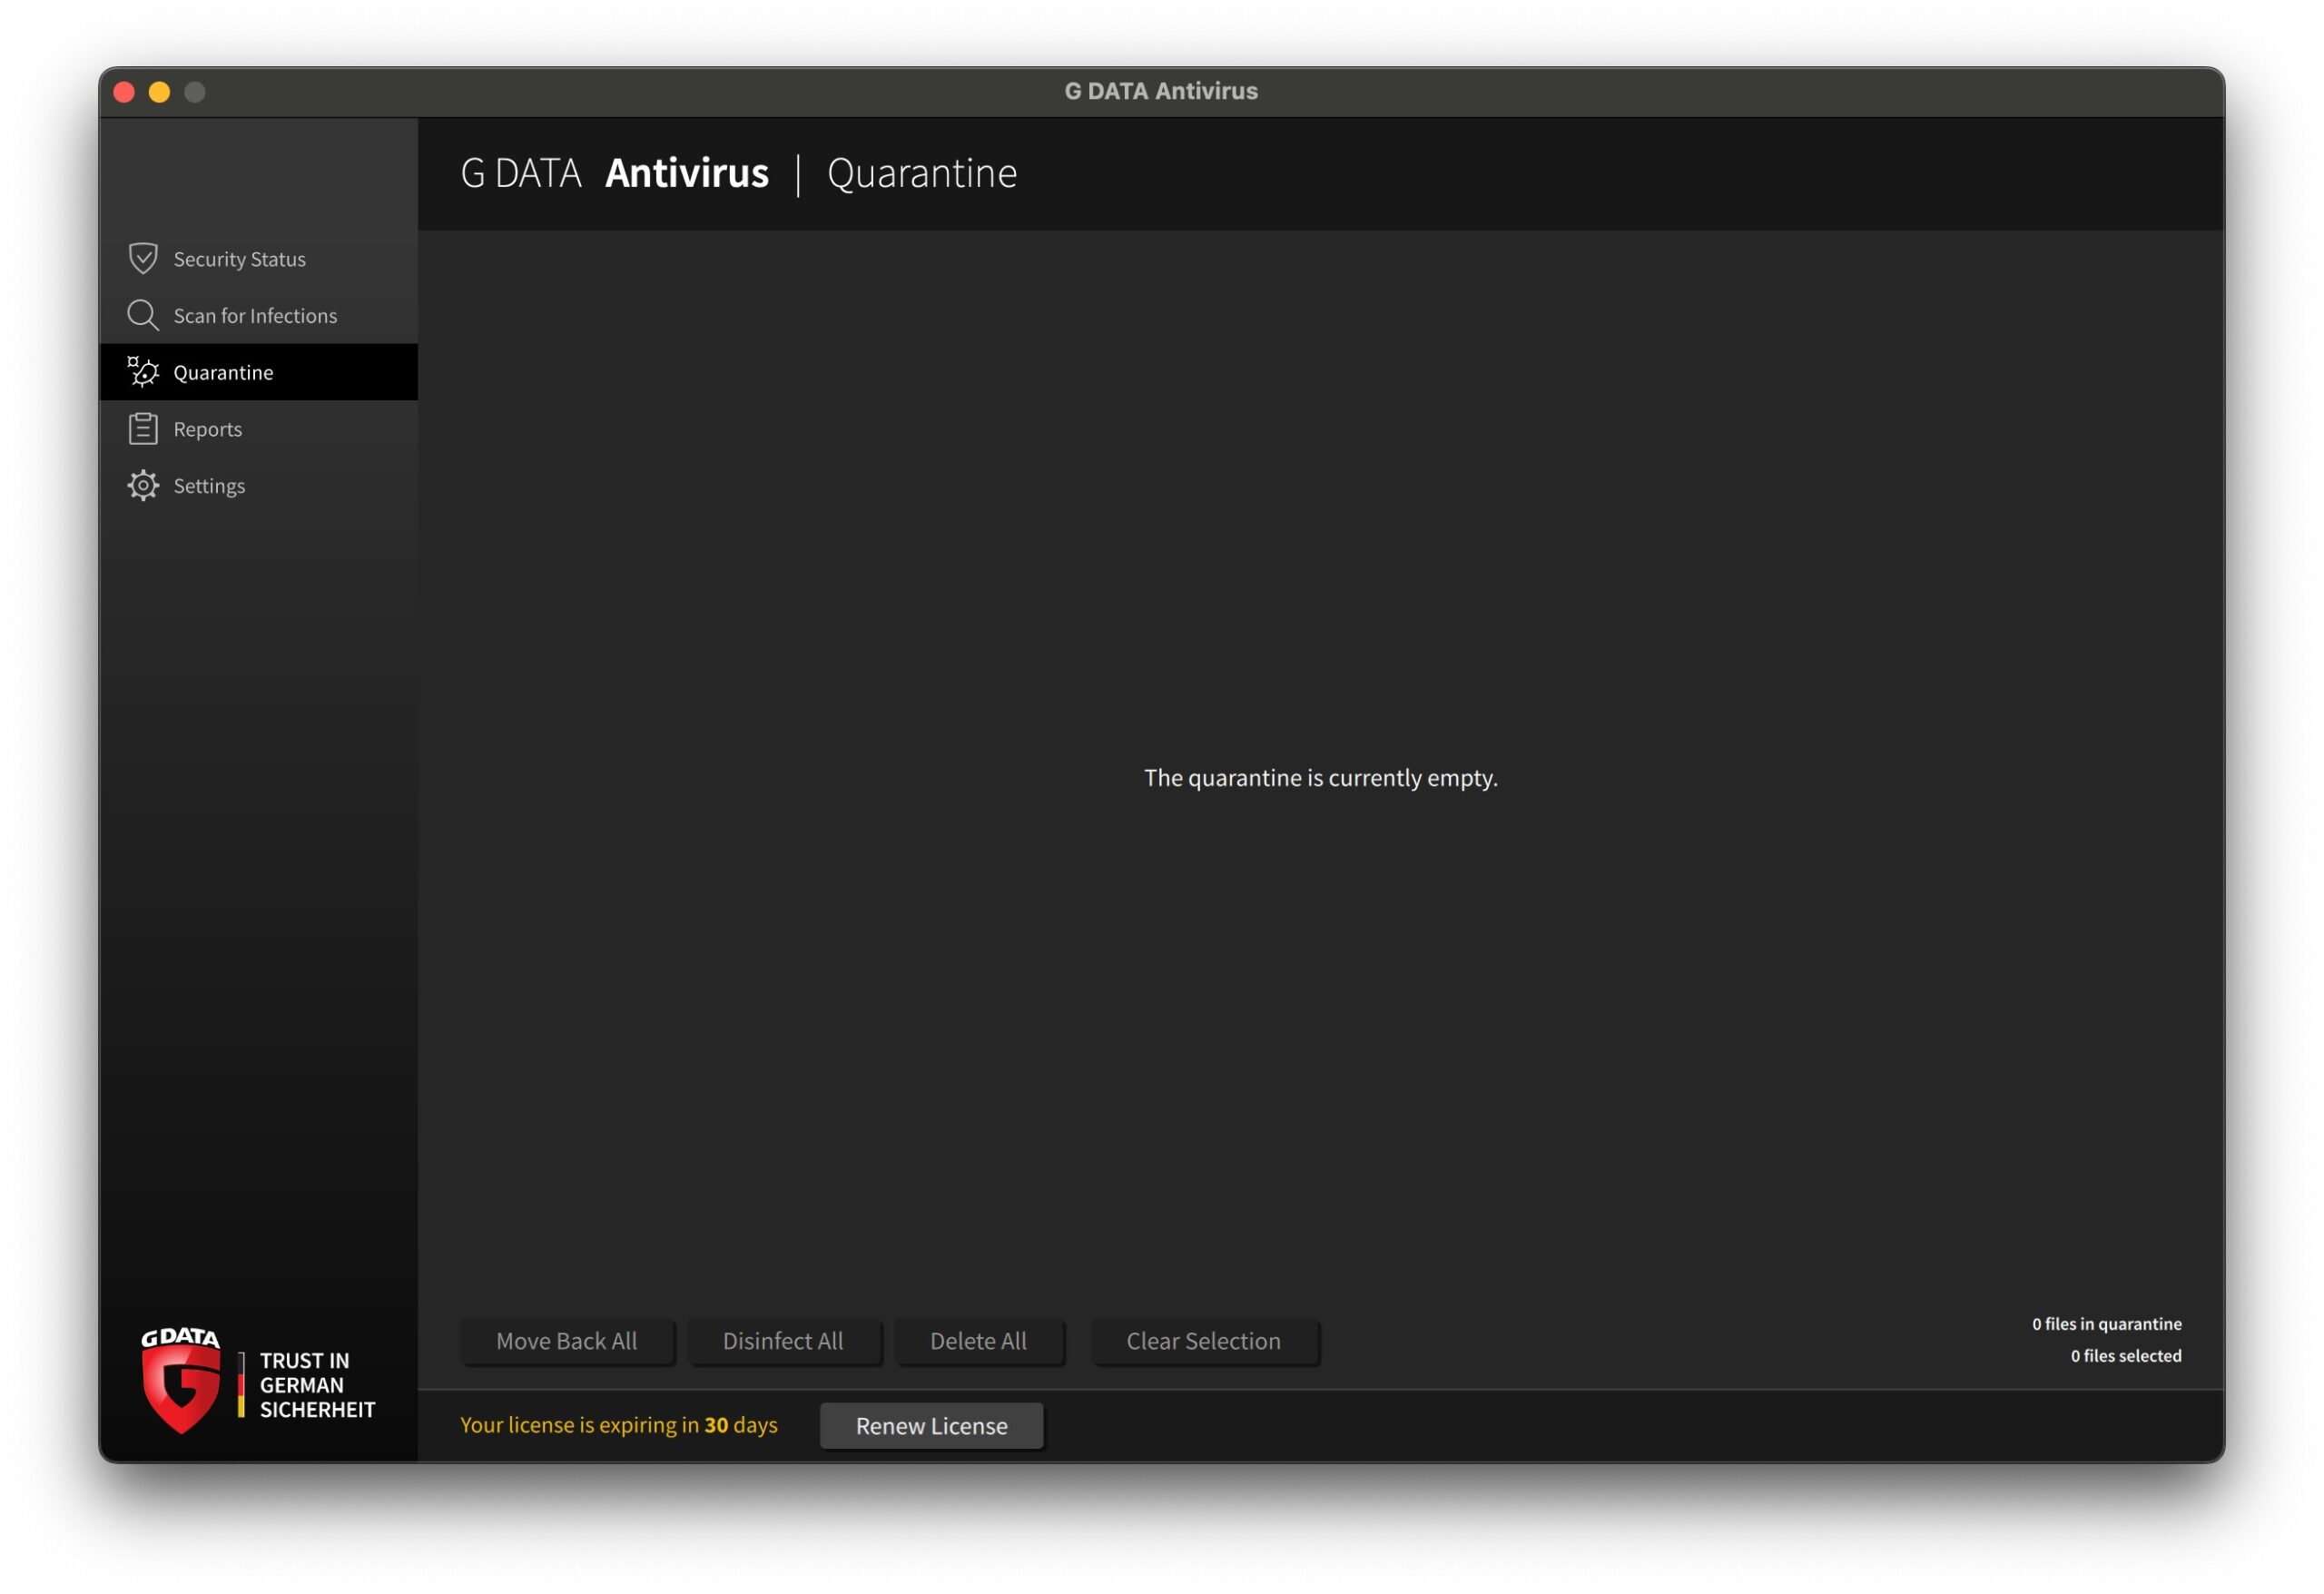Click the Disinfect All button
Screen dimensions: 2324x1594
784,1342
